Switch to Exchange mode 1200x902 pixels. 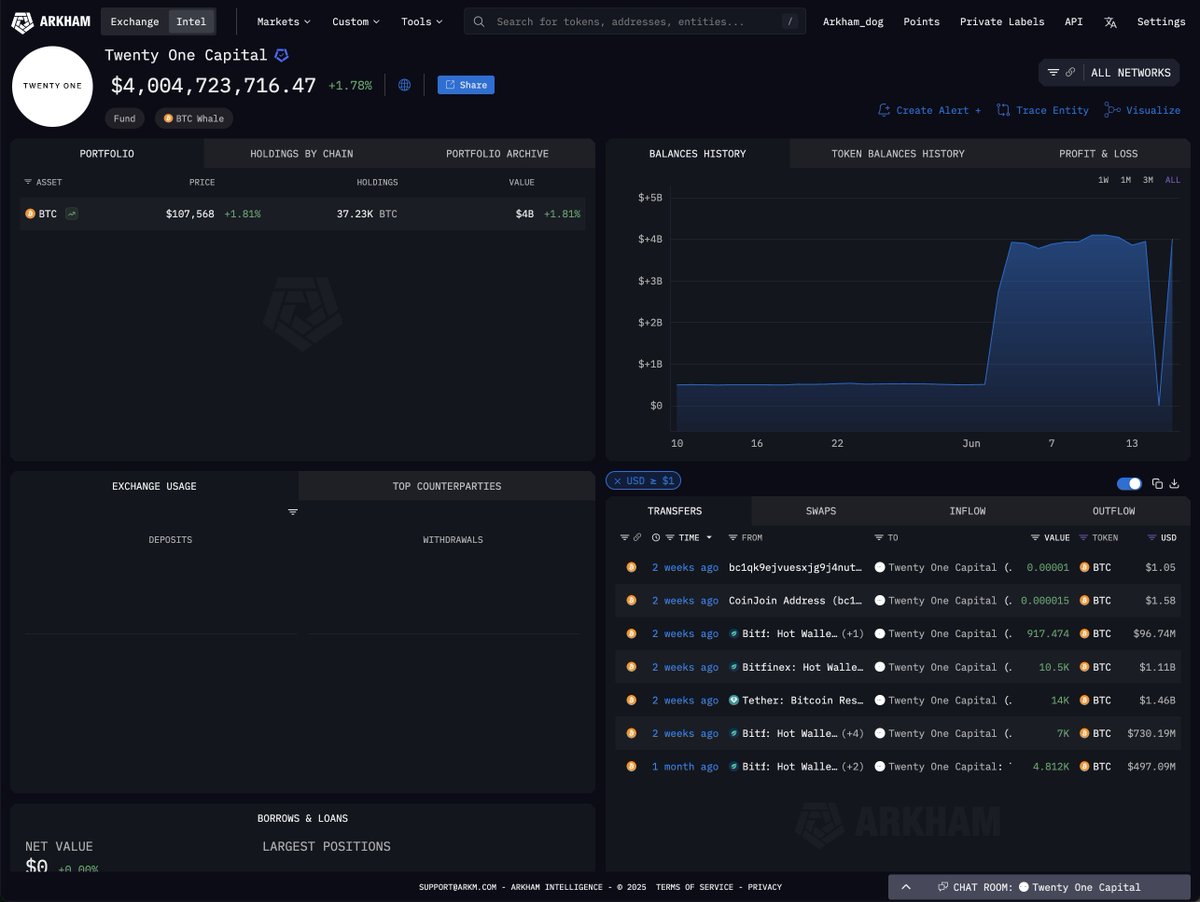pyautogui.click(x=135, y=21)
